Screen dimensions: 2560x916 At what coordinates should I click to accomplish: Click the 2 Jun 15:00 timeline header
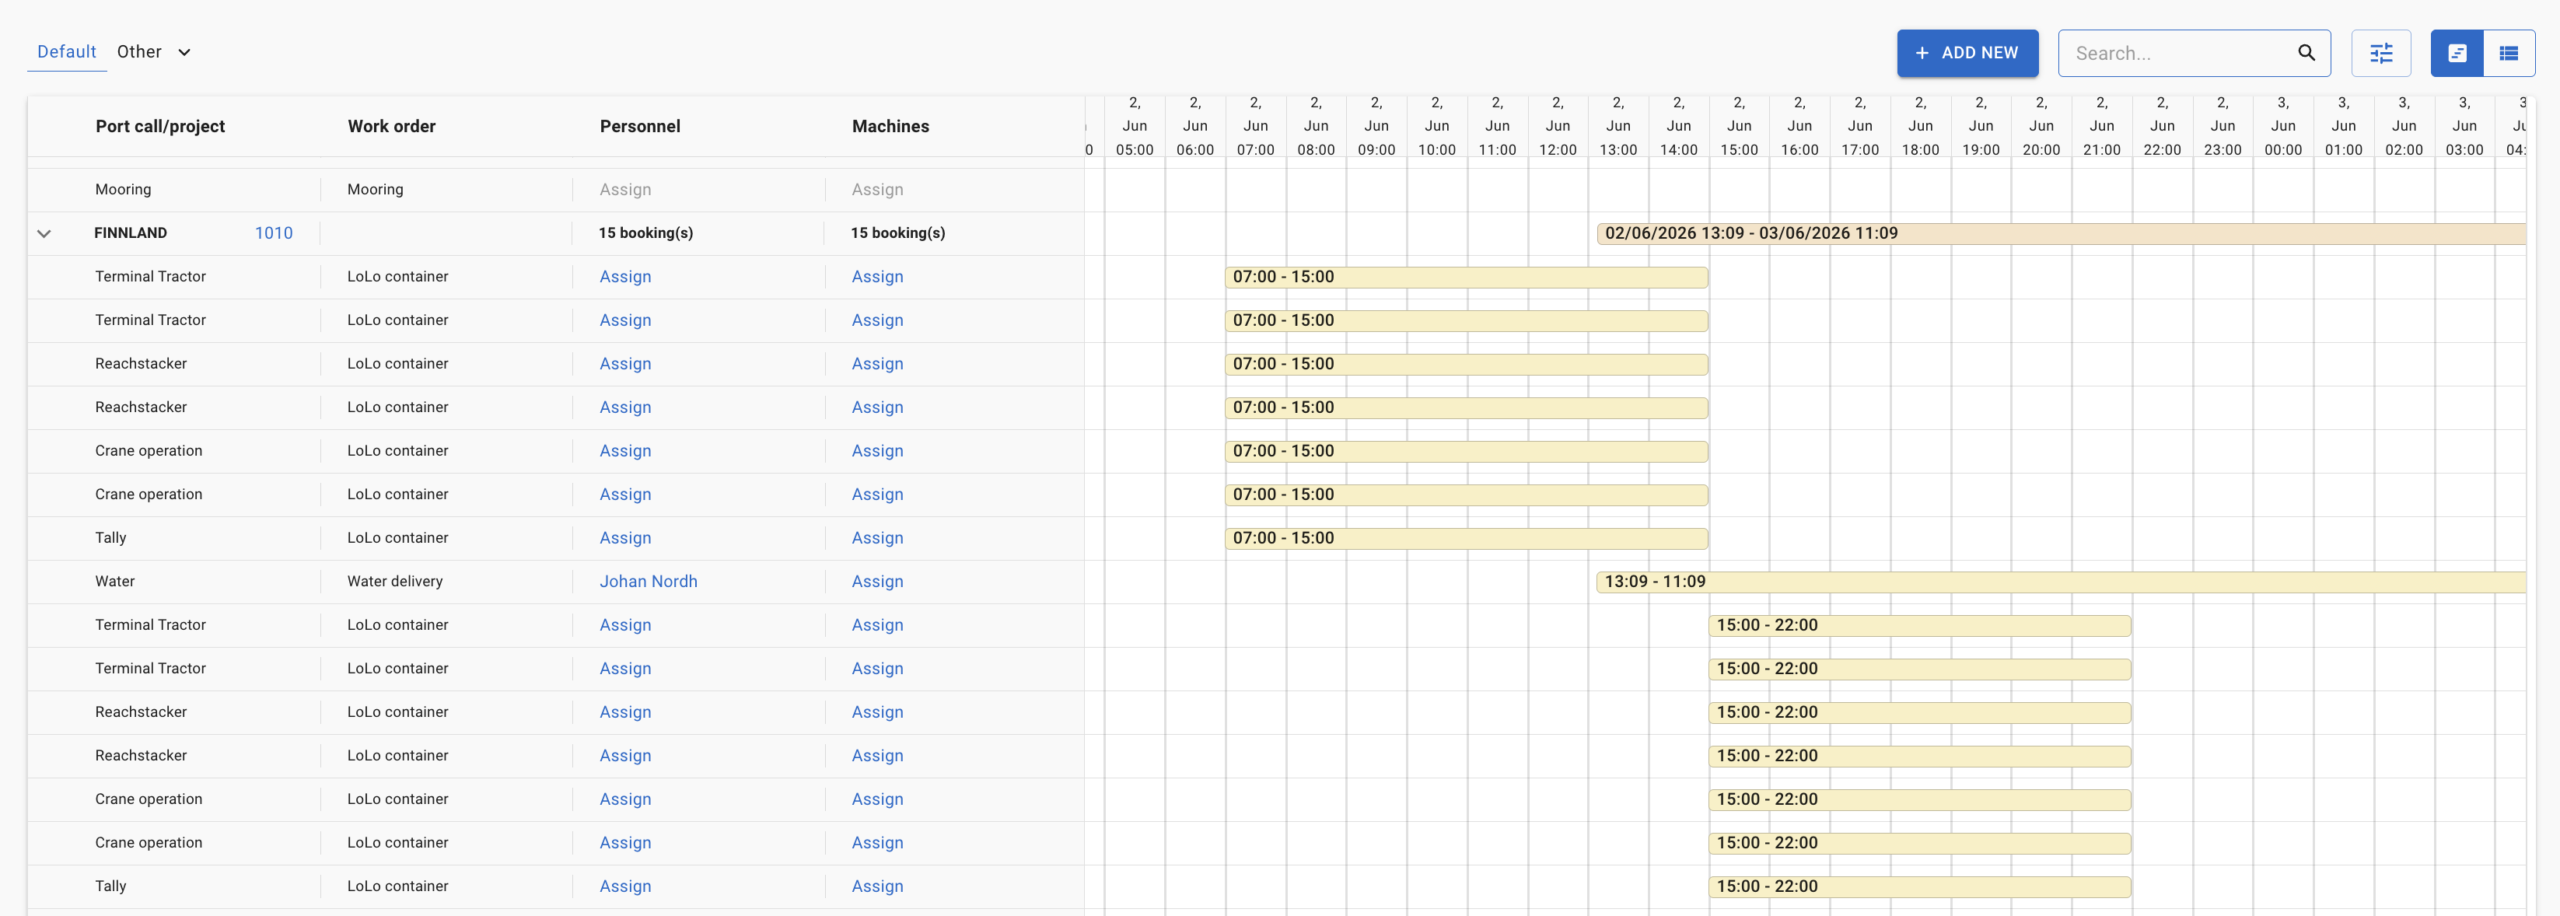[x=1739, y=126]
